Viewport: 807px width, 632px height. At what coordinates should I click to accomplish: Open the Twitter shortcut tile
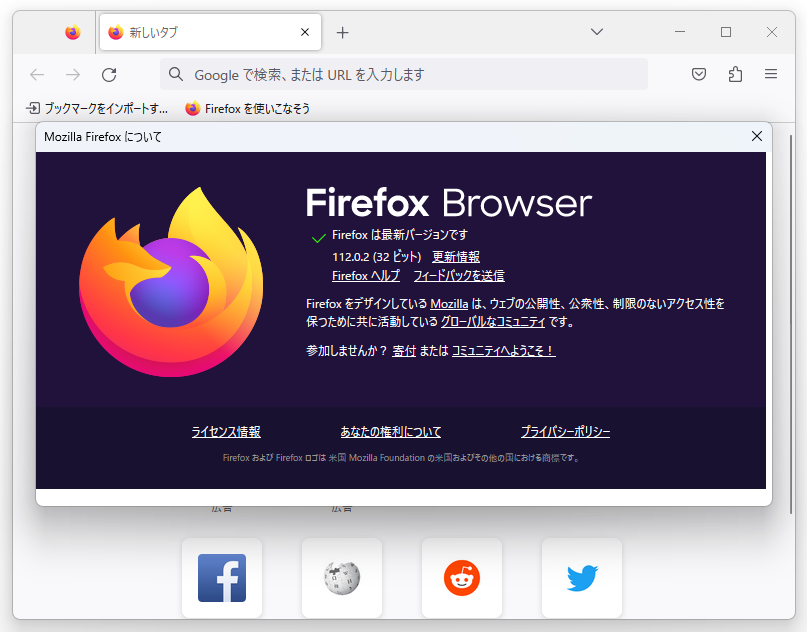pos(581,578)
